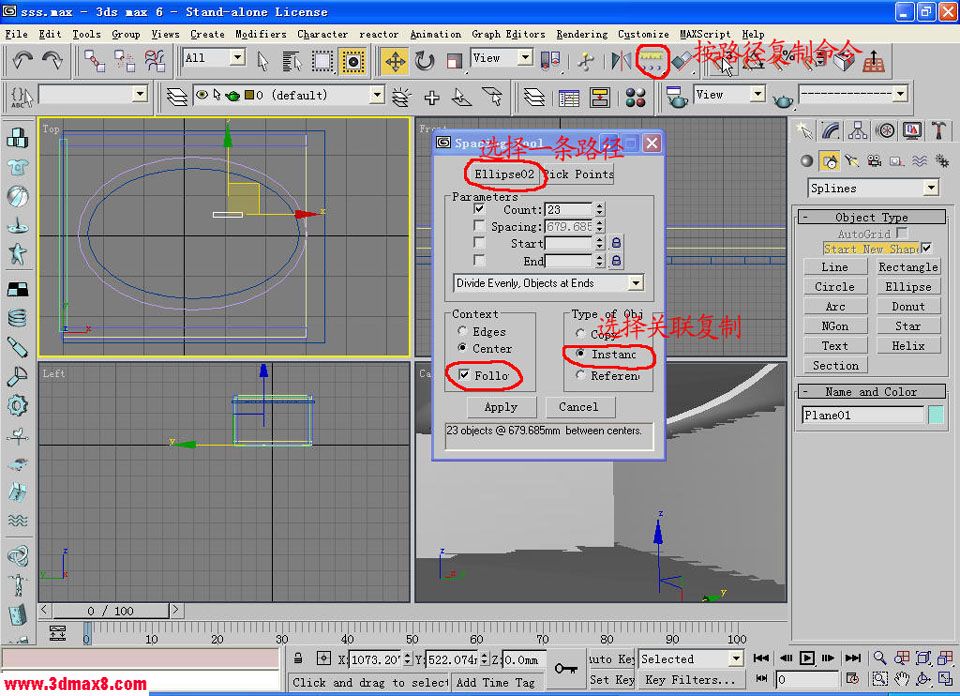Select the Instance object type radio button
The image size is (960, 696).
580,354
